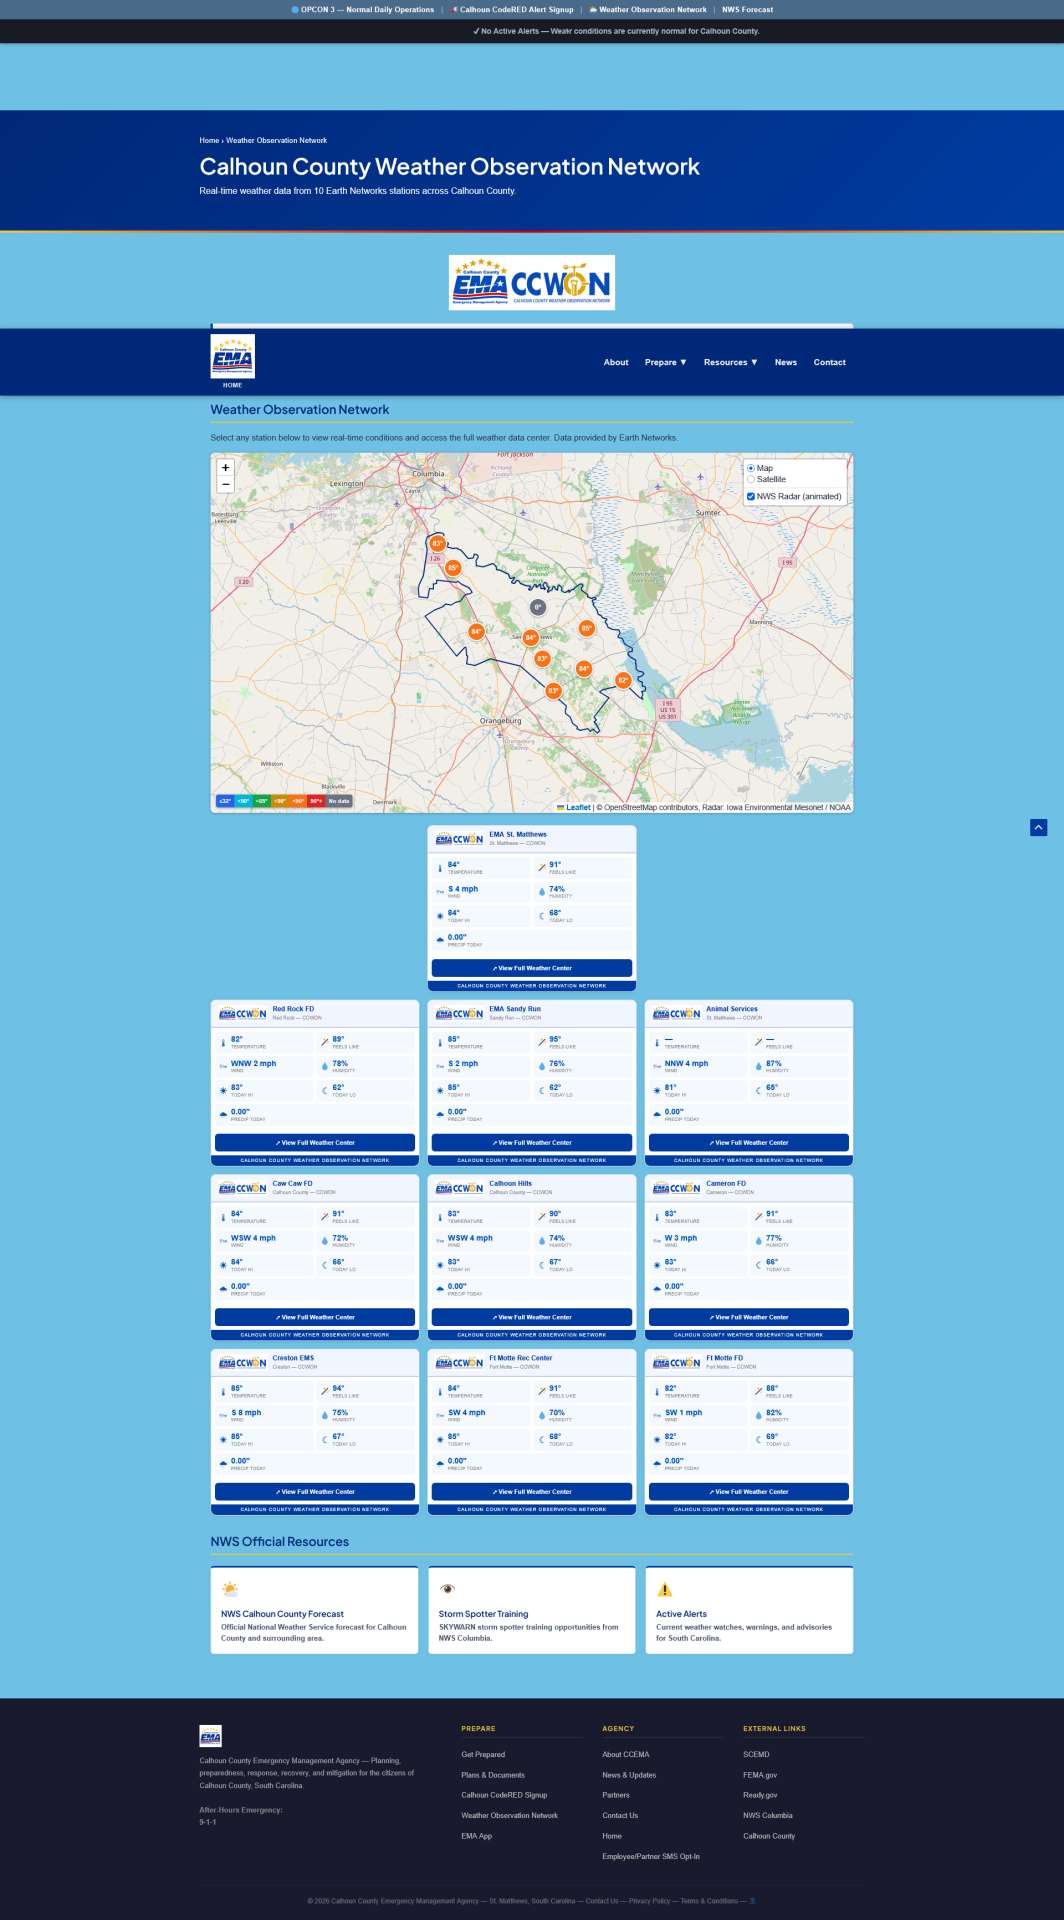
Task: Click the thermometer icon on Red Rock FD card
Action: click(223, 1042)
